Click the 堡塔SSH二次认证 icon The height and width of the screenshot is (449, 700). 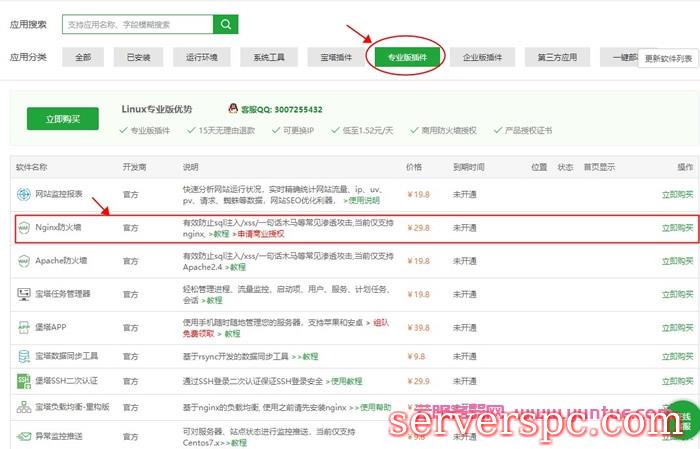23,382
